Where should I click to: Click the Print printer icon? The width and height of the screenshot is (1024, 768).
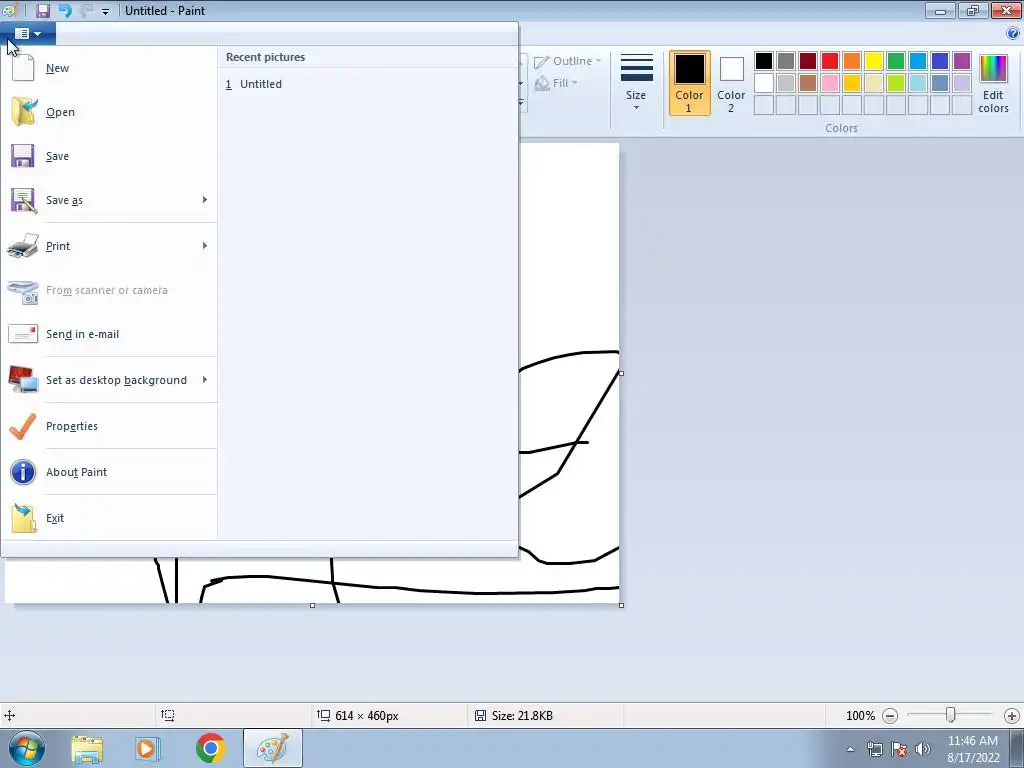[x=23, y=246]
